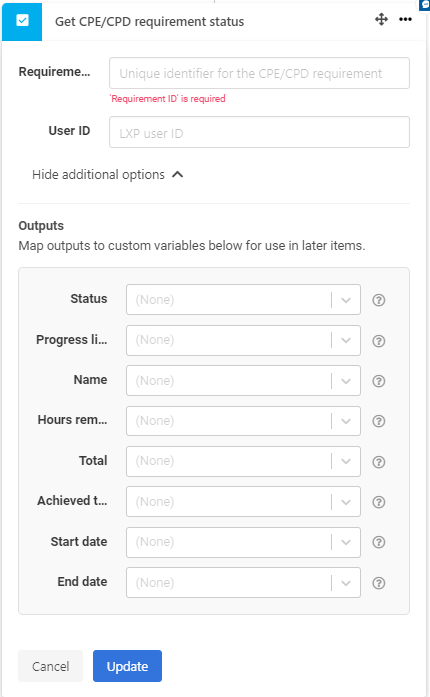
Task: Click the help icon beside Total output
Action: (x=378, y=462)
